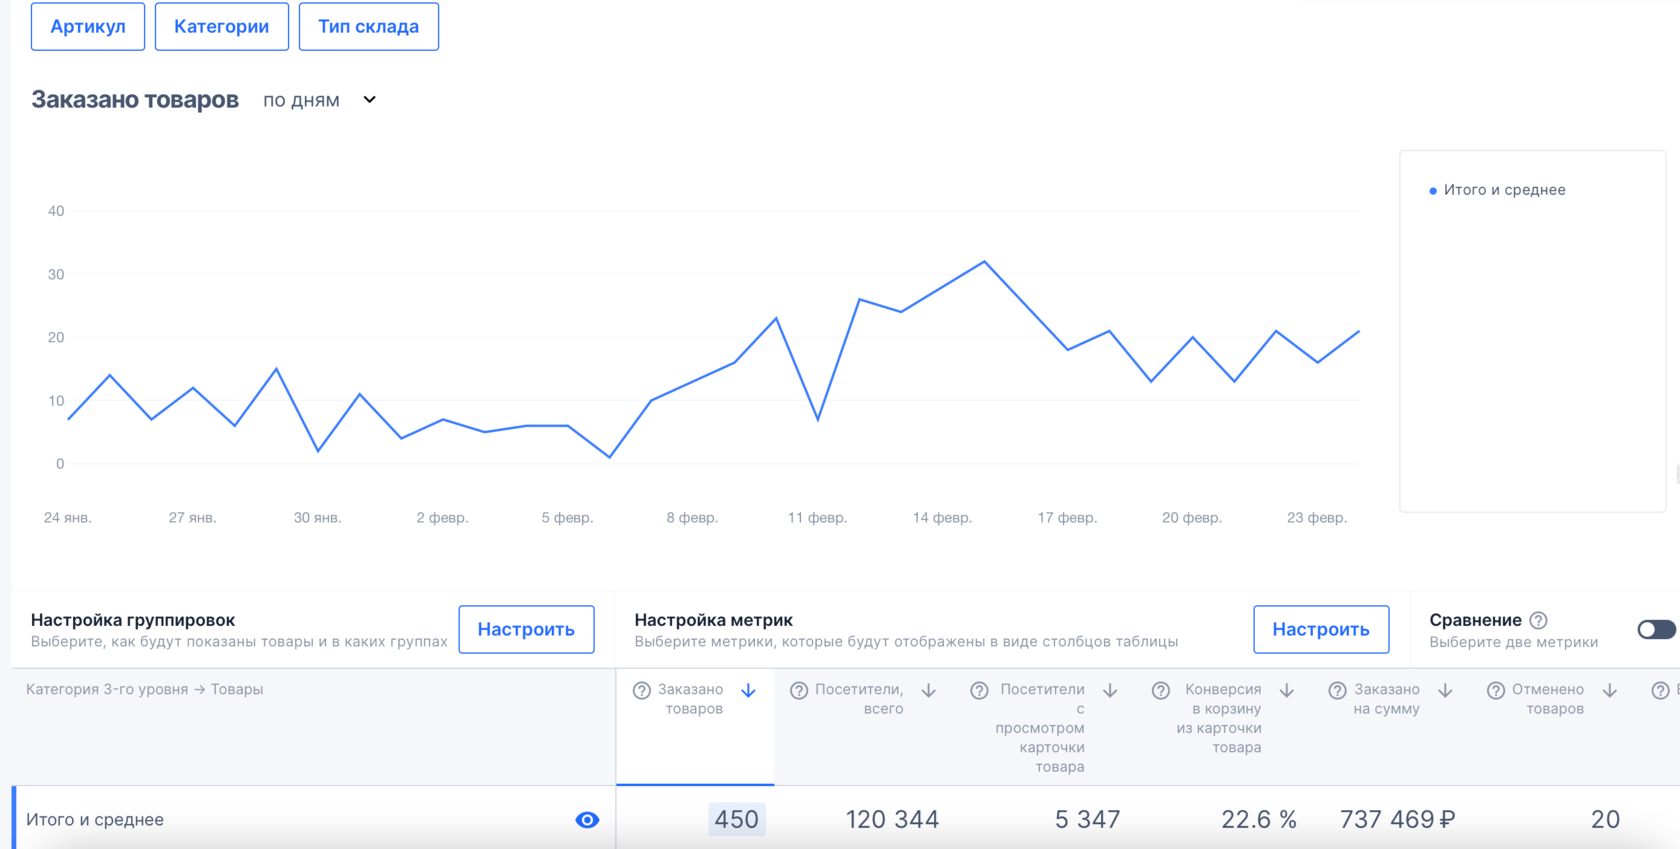The image size is (1680, 849).
Task: Click help icon next to Заказано товаров column
Action: coord(642,691)
